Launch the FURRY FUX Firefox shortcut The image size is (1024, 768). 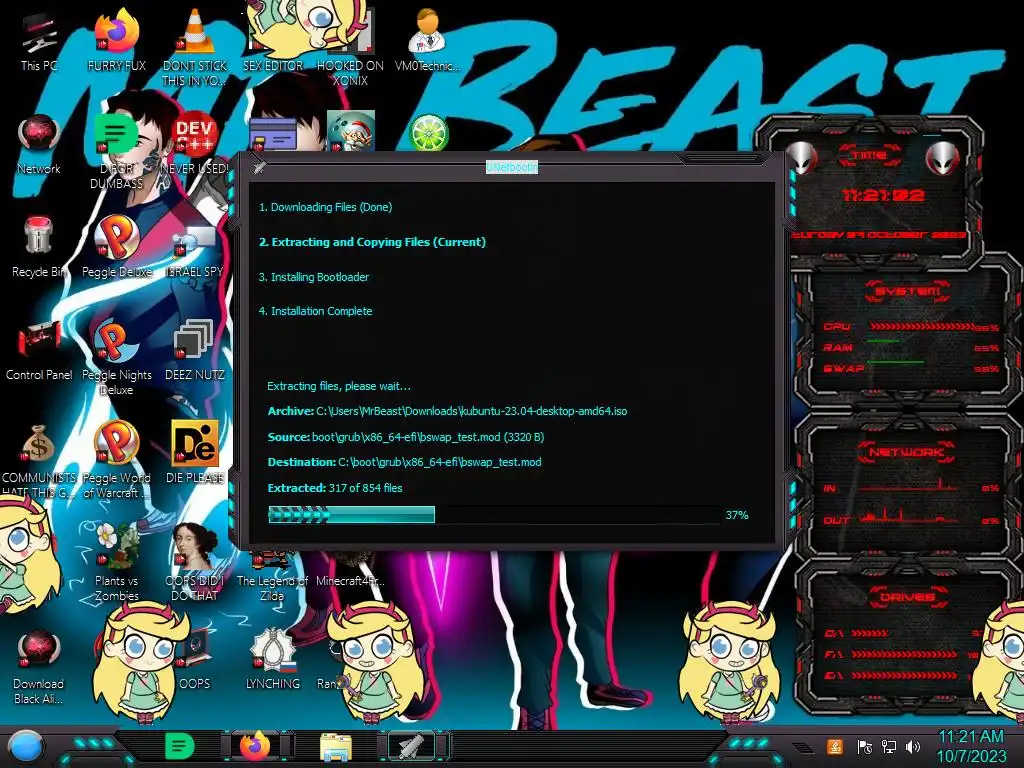pyautogui.click(x=116, y=40)
